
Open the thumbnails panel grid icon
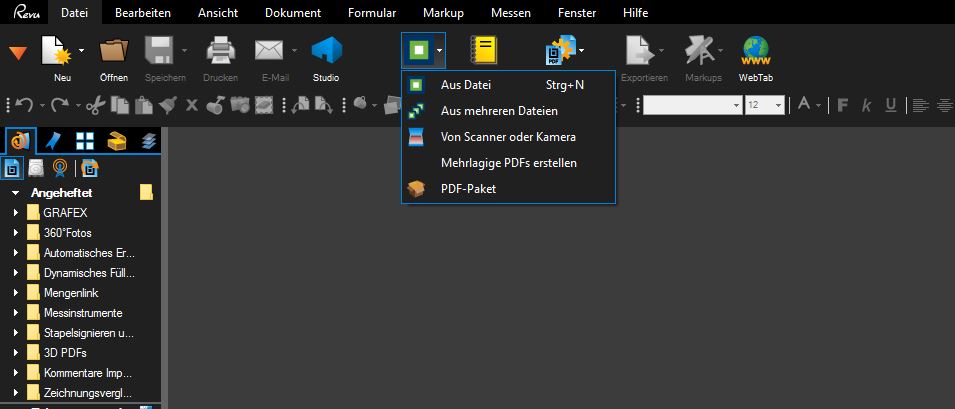pos(85,140)
